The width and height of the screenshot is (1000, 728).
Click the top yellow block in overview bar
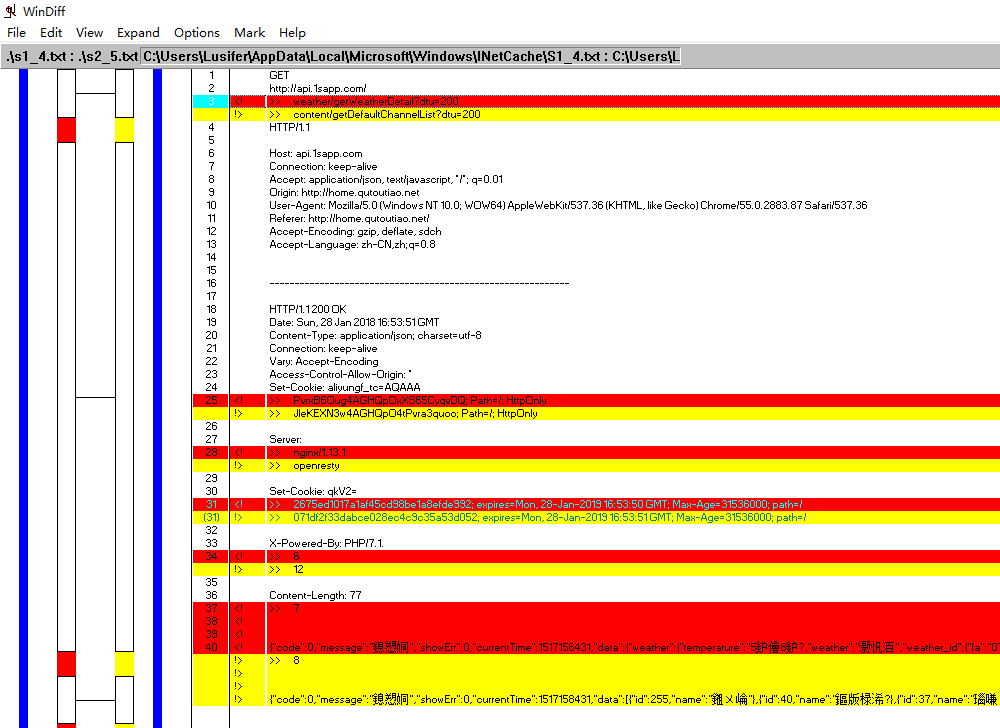[x=124, y=130]
